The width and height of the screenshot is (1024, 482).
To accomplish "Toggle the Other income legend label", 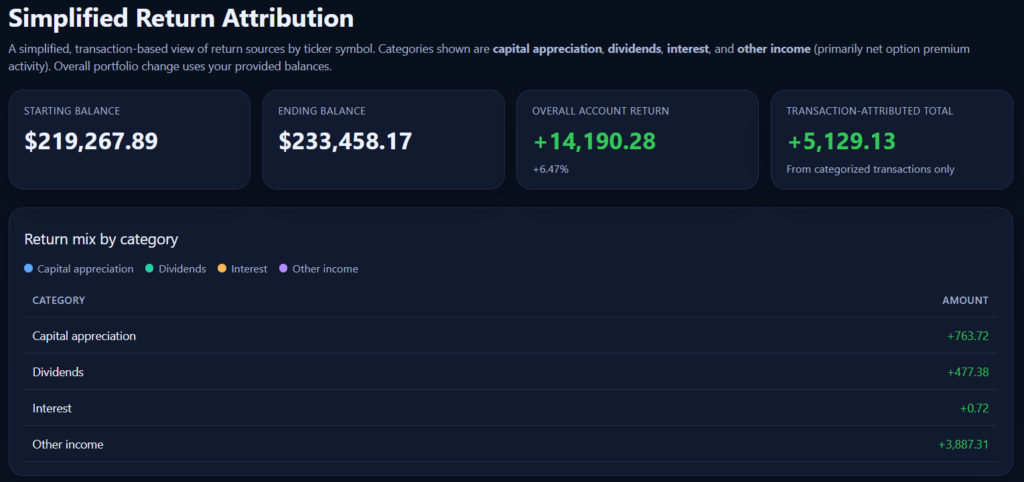I will tap(325, 269).
